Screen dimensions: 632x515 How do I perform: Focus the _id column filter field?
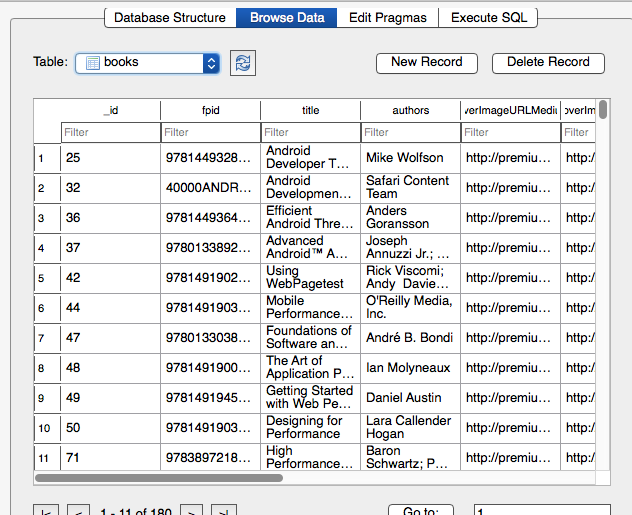(111, 133)
